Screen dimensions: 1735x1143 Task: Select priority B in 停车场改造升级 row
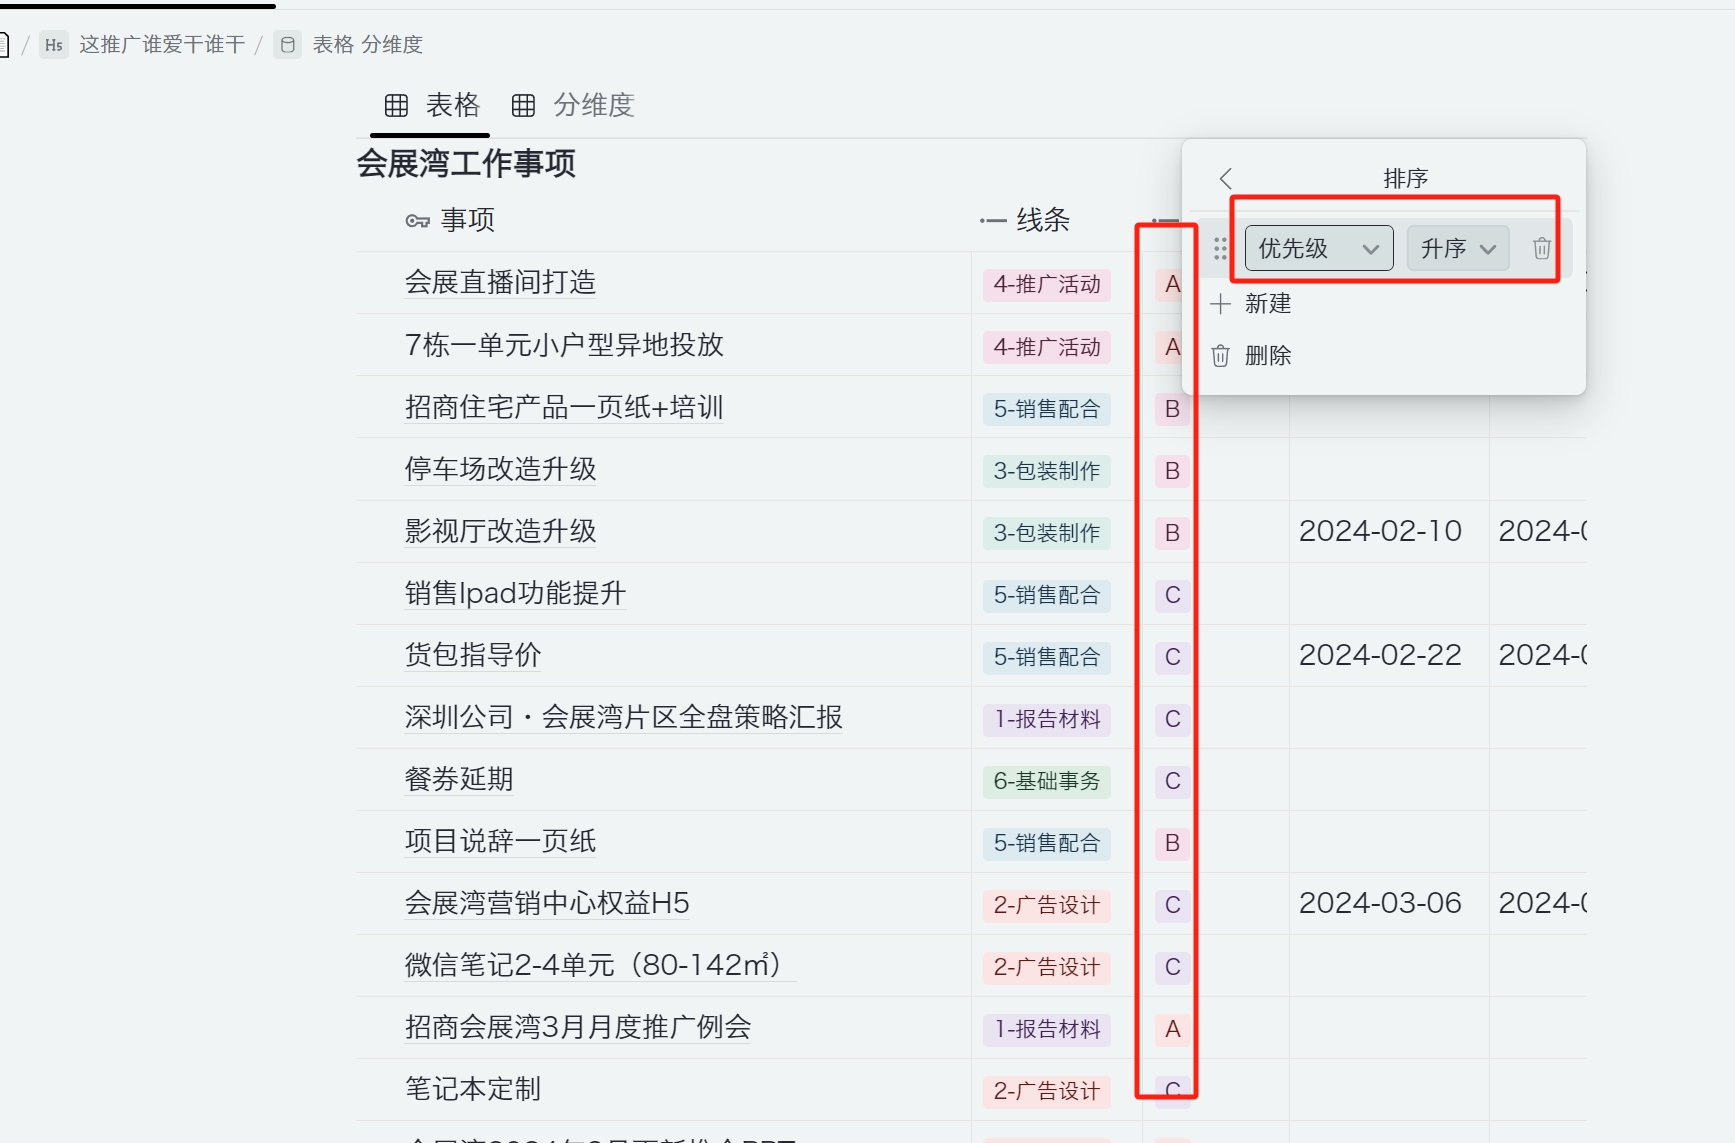[1172, 471]
